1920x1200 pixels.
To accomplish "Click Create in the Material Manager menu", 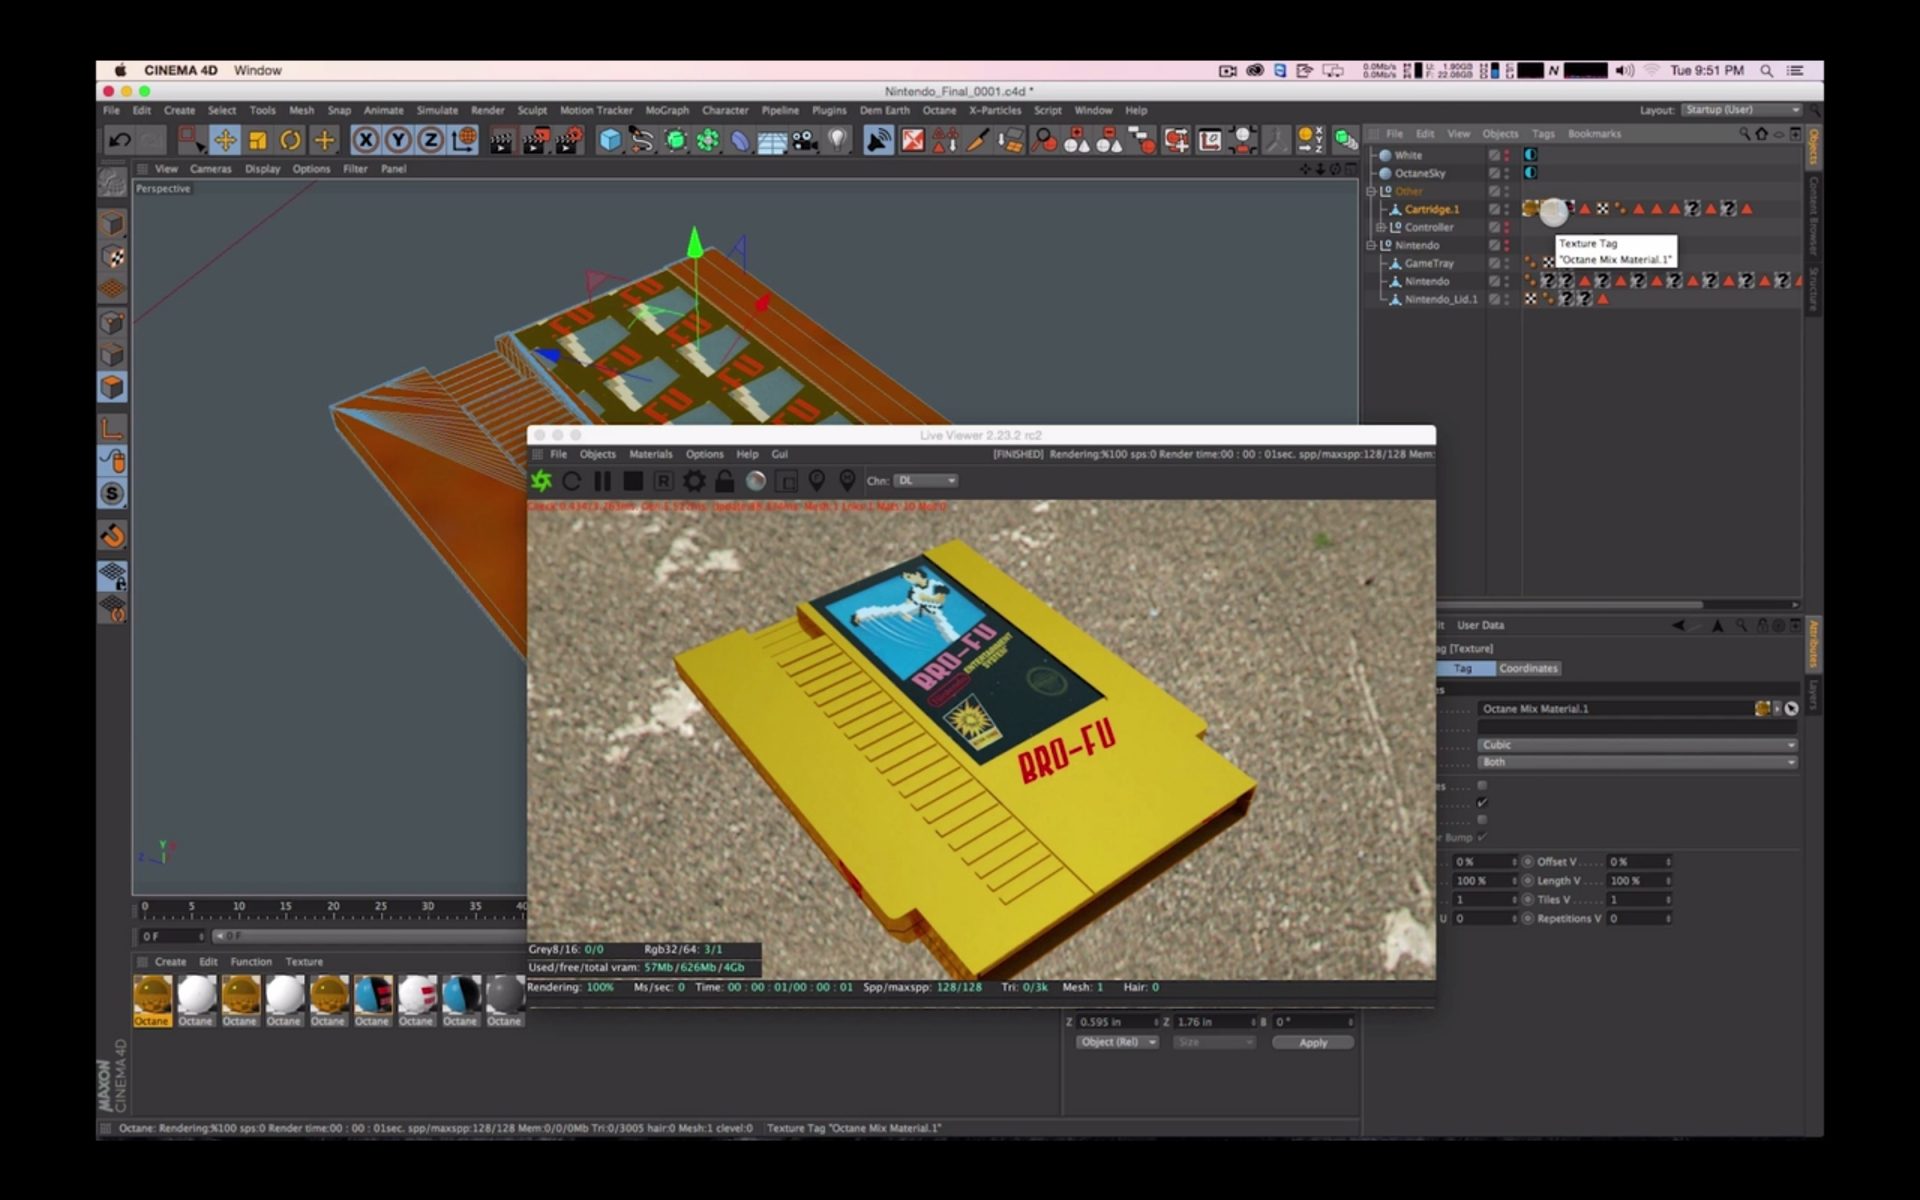I will click(x=170, y=962).
